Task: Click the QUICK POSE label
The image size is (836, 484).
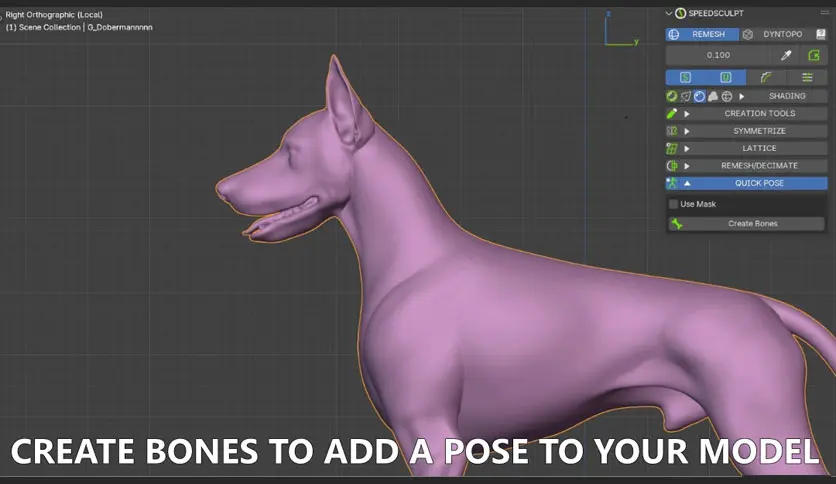Action: pyautogui.click(x=759, y=183)
